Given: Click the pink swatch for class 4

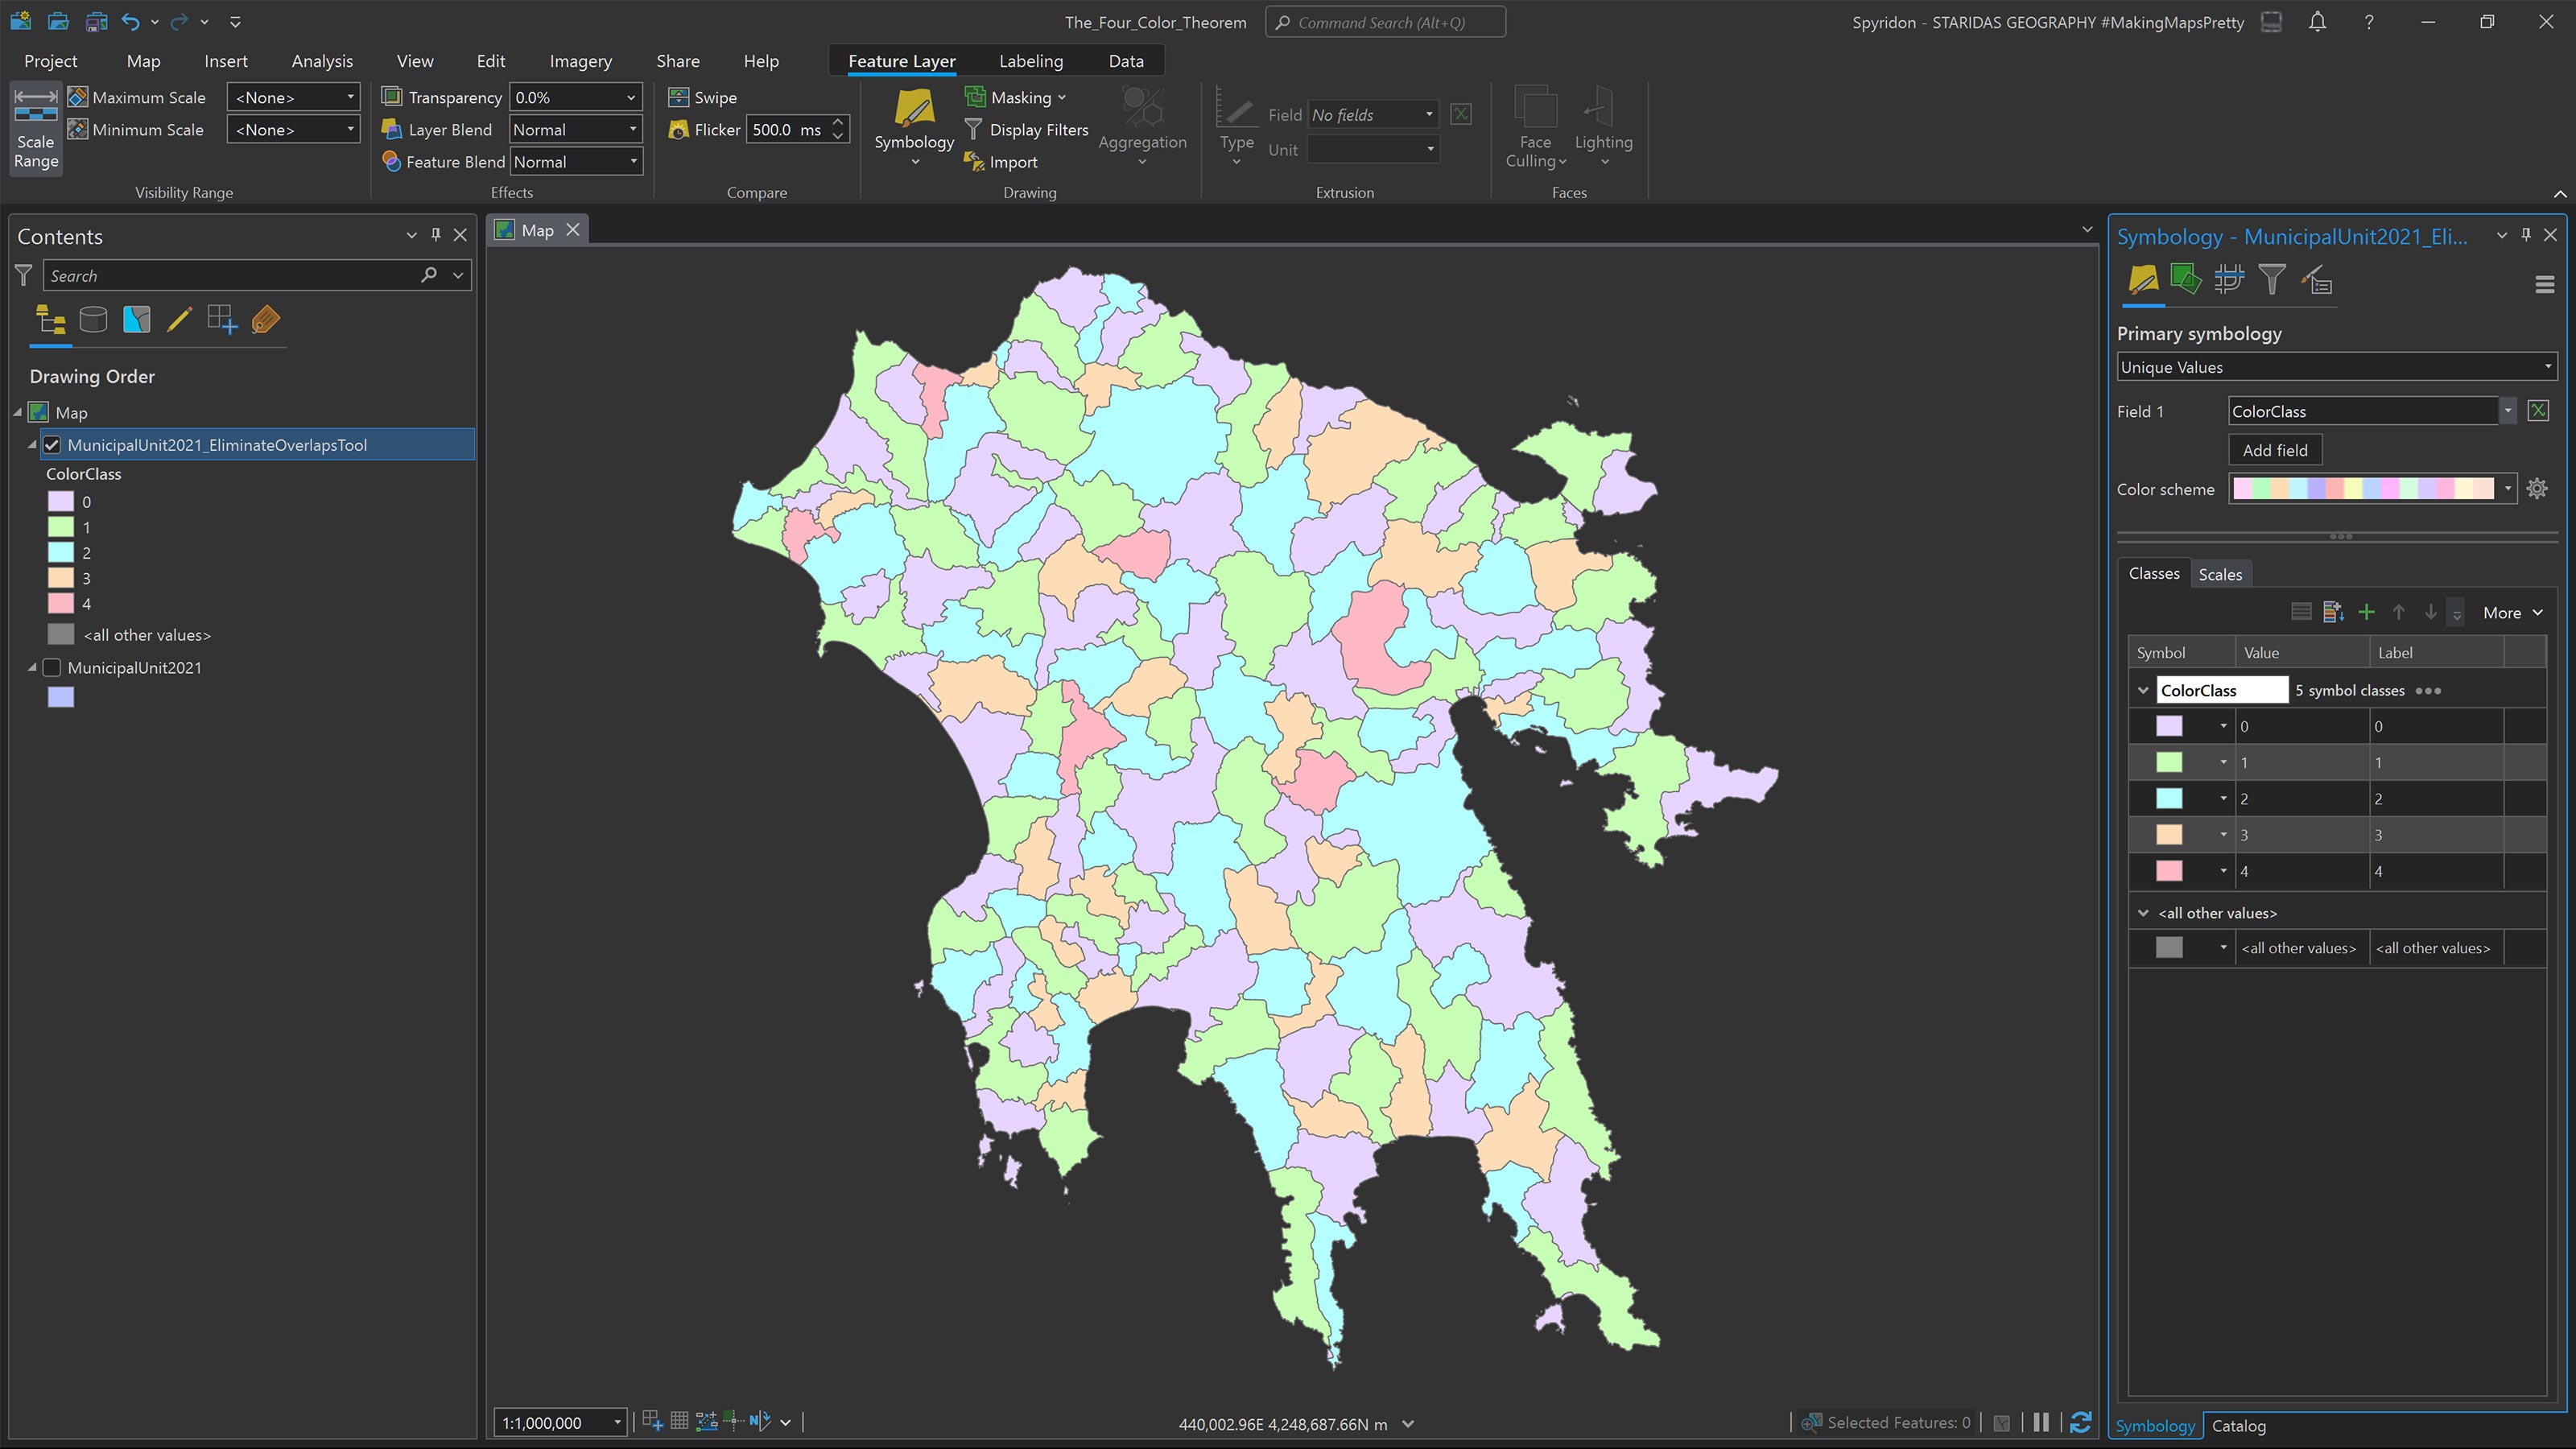Looking at the screenshot, I should (2169, 871).
